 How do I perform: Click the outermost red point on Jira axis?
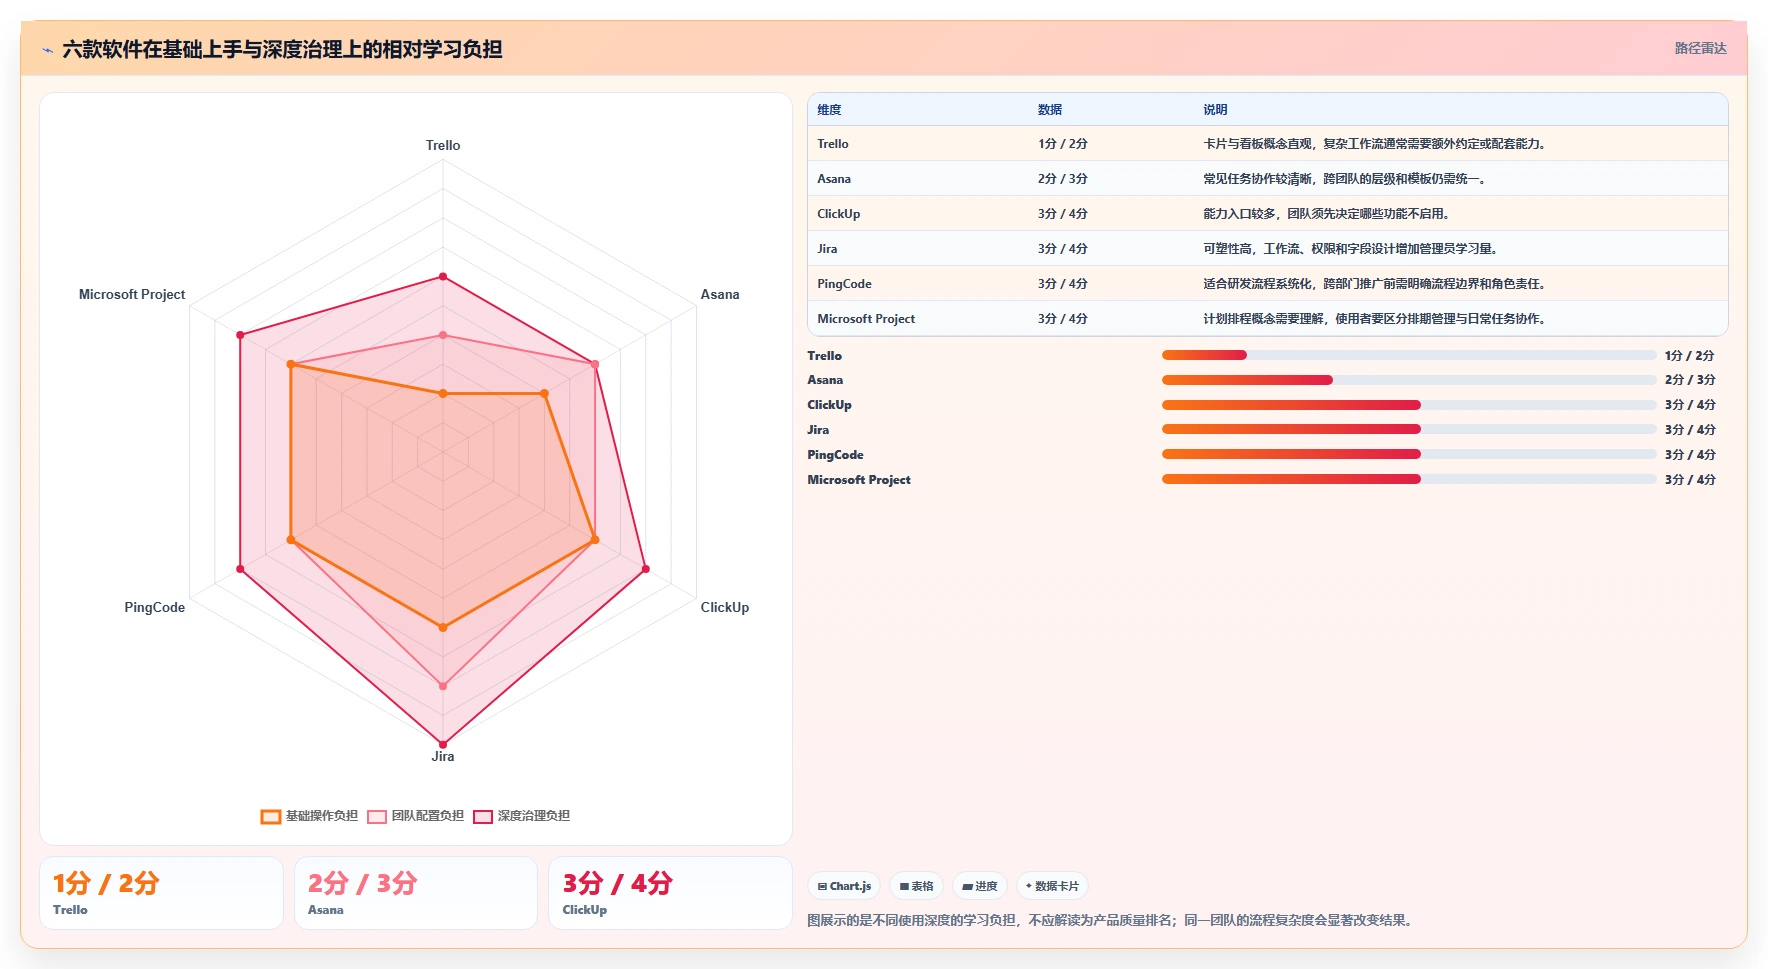[x=443, y=744]
